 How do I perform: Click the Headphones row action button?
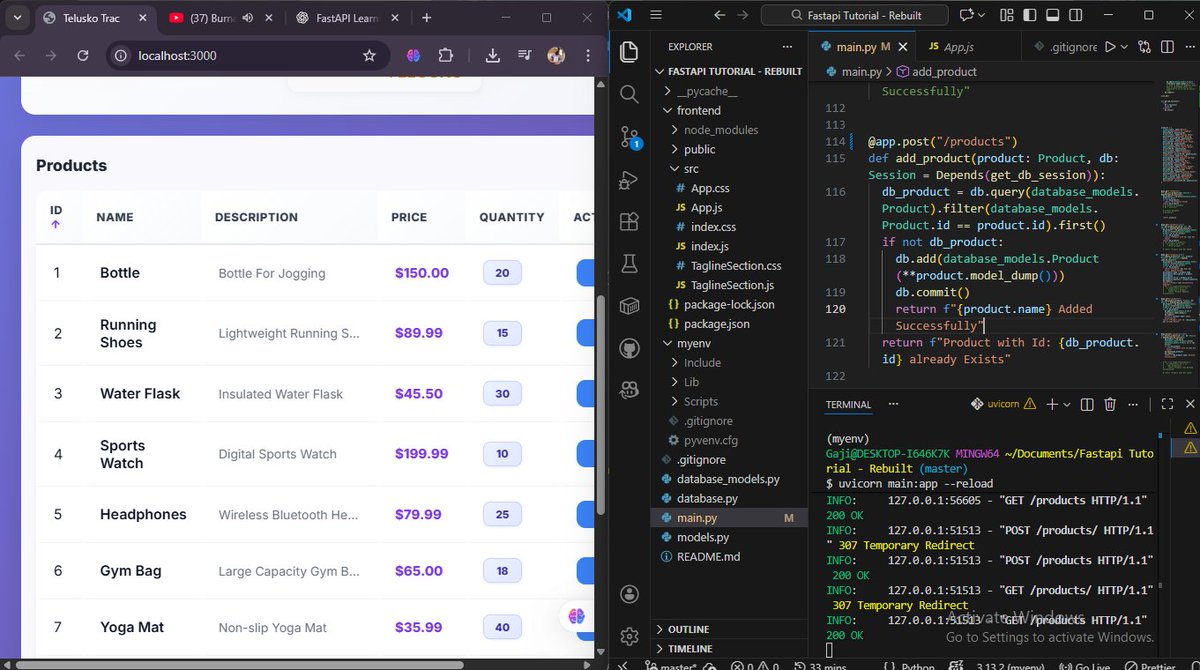click(x=585, y=514)
